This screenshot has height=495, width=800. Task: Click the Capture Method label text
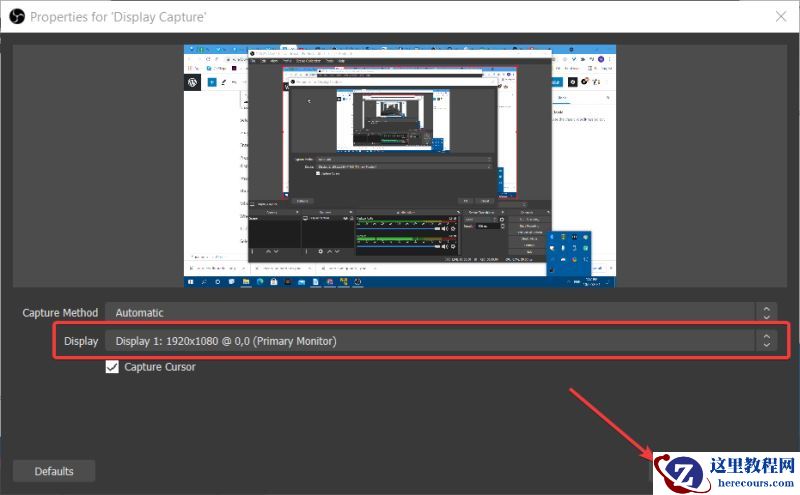click(60, 313)
